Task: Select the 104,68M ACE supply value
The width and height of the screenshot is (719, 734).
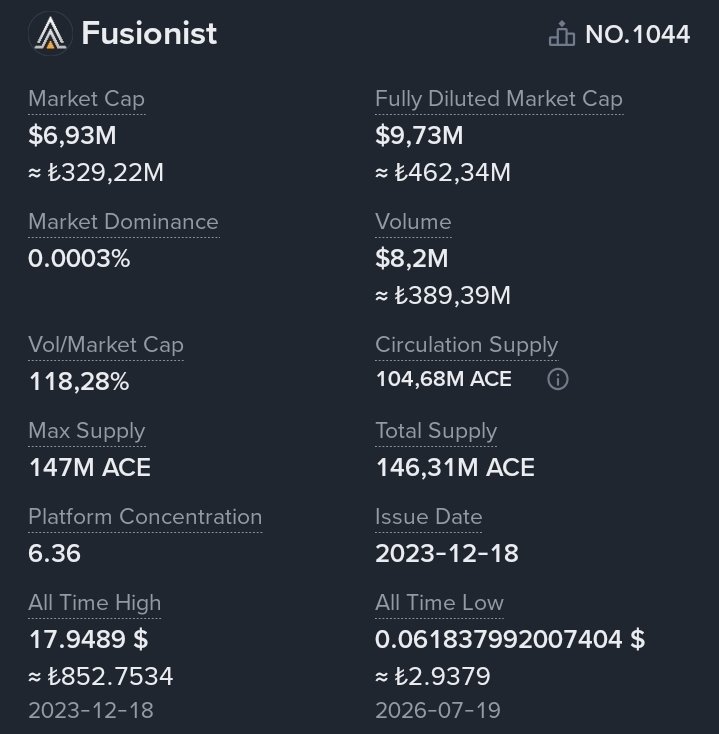Action: point(444,379)
